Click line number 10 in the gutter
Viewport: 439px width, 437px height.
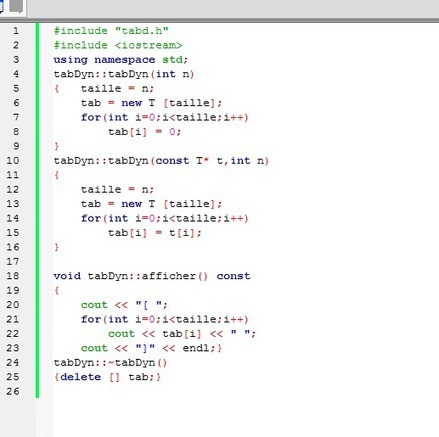(13, 161)
